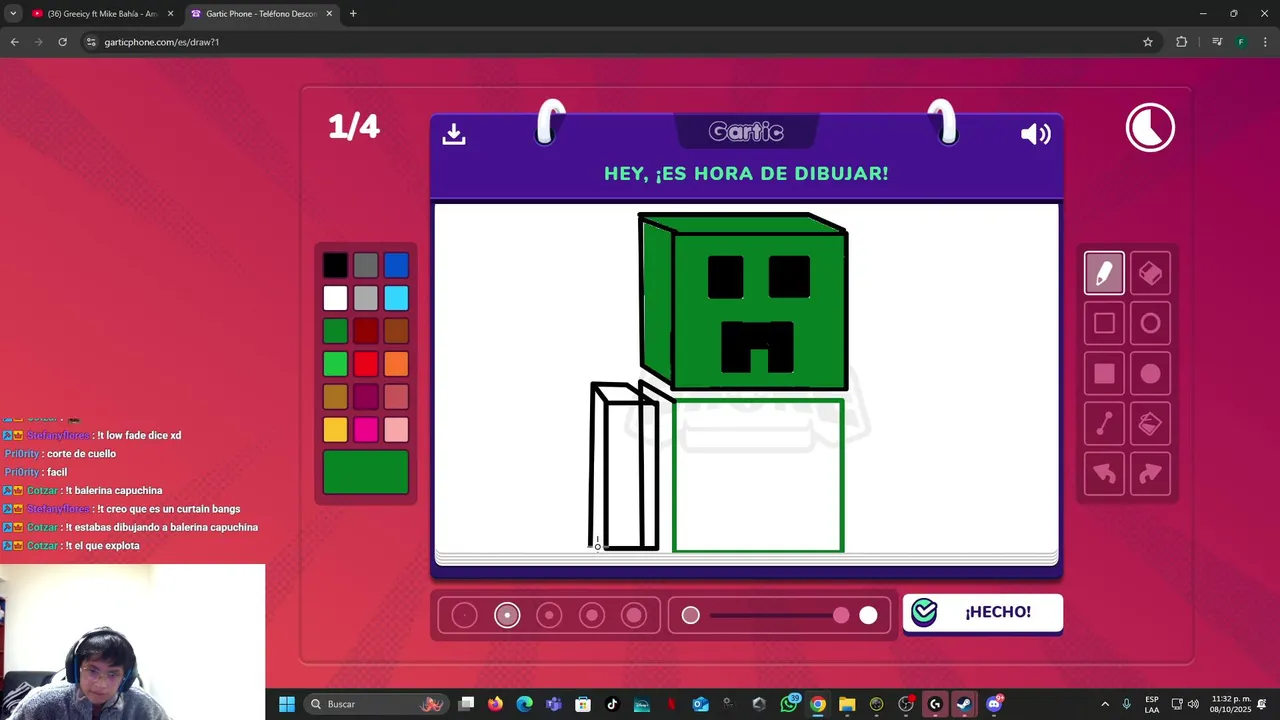Image resolution: width=1280 pixels, height=720 pixels.
Task: Pick the yellow color swatch
Action: click(x=335, y=430)
